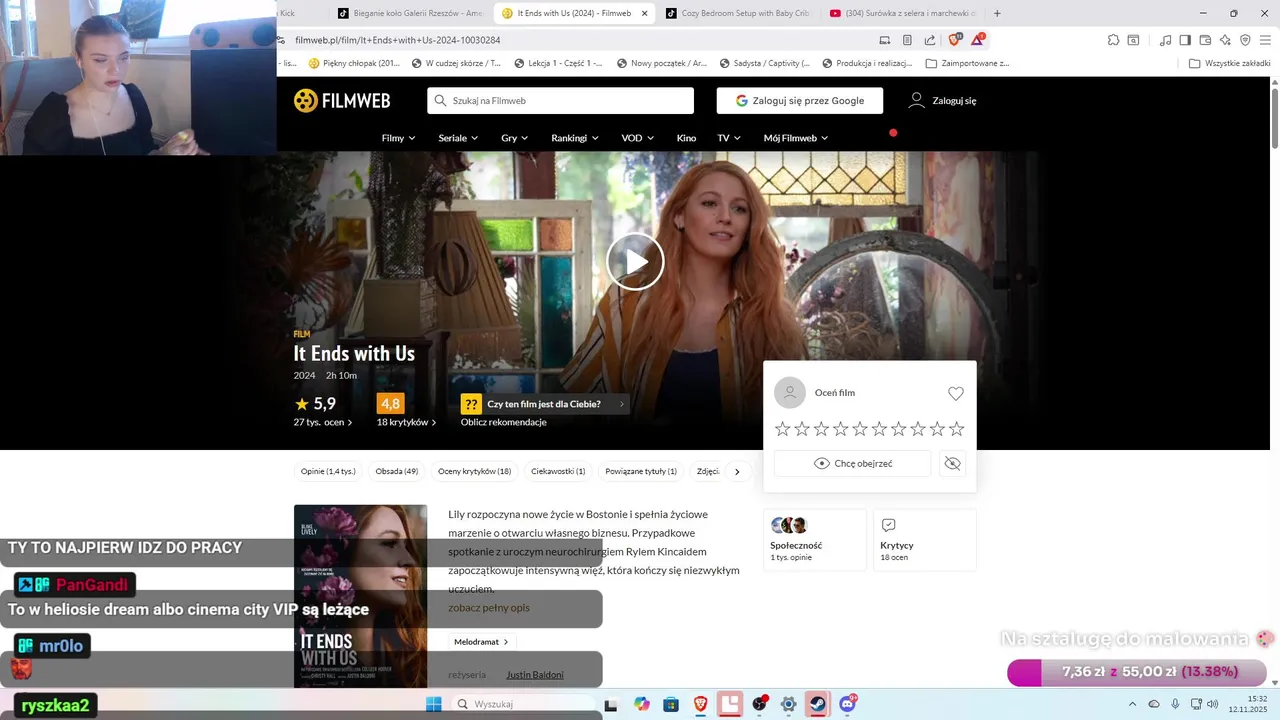Viewport: 1280px width, 720px height.
Task: Click the Brave browser taskbar icon
Action: [x=700, y=704]
